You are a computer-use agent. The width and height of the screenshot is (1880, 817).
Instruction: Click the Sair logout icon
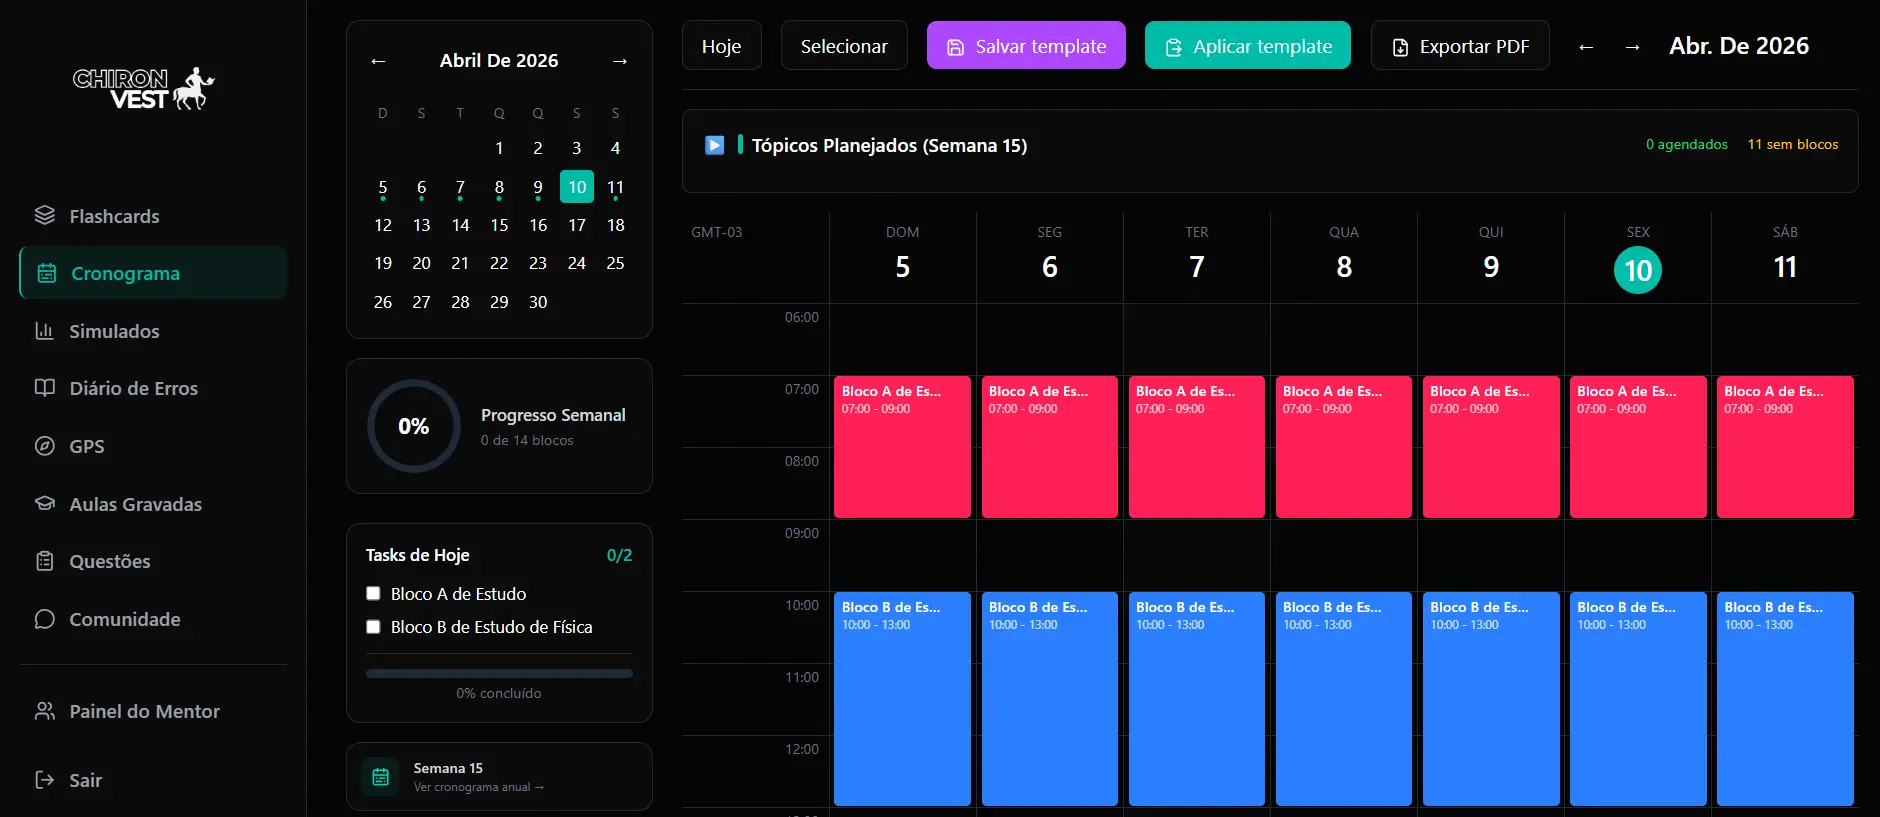(45, 780)
